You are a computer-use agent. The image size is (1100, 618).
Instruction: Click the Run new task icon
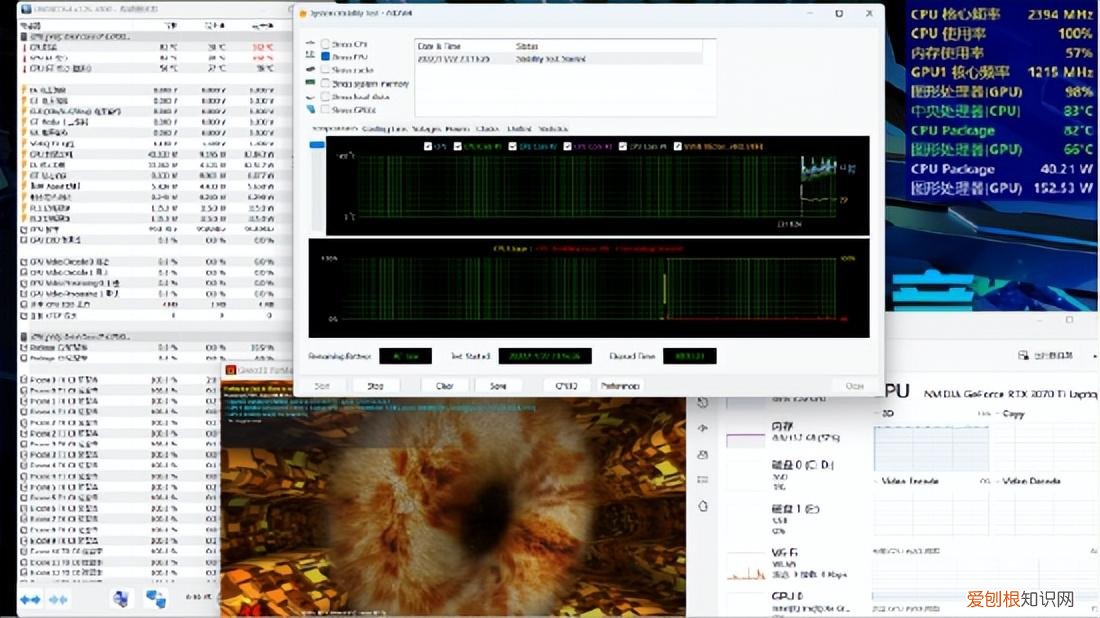point(1024,355)
